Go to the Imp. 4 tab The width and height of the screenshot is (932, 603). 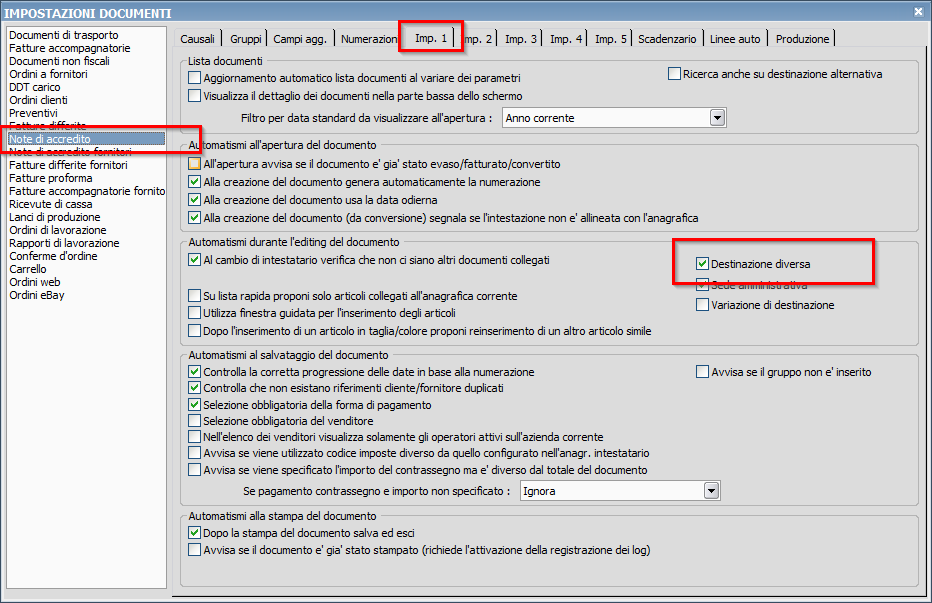tap(566, 39)
